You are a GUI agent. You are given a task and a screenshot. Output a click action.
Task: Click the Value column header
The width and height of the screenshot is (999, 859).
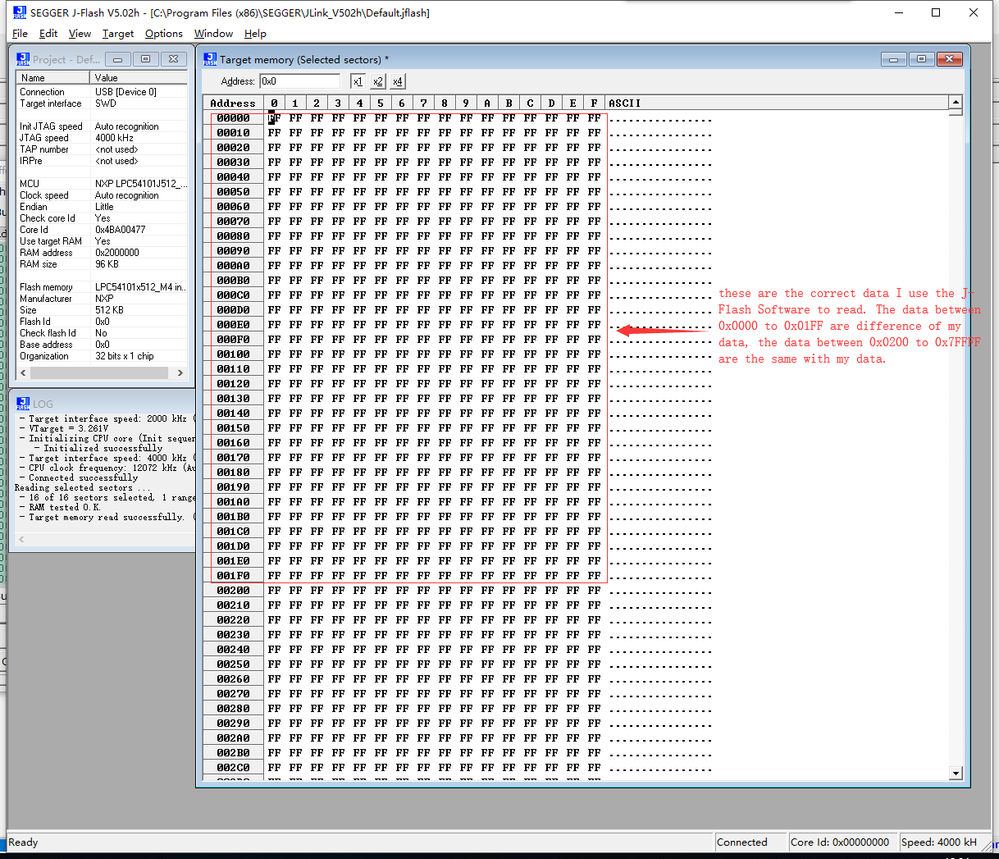coord(139,78)
